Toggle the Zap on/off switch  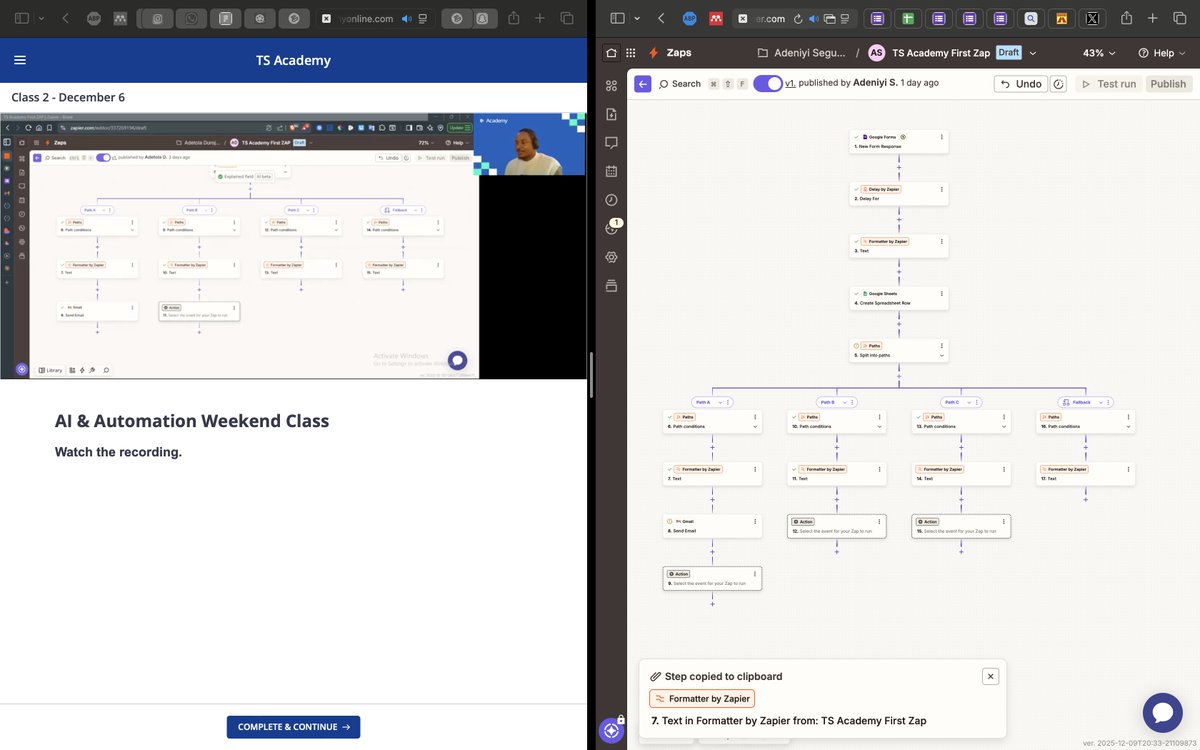[x=768, y=84]
